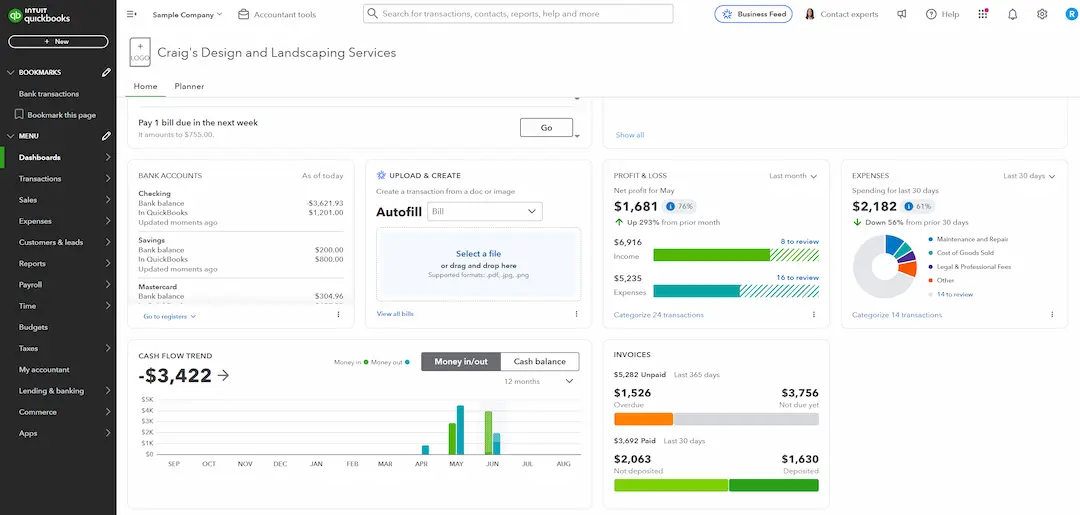Collapse the MENU section

(x=10, y=136)
